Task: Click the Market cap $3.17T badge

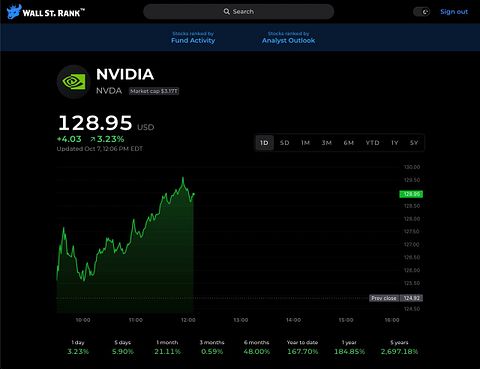Action: (154, 91)
